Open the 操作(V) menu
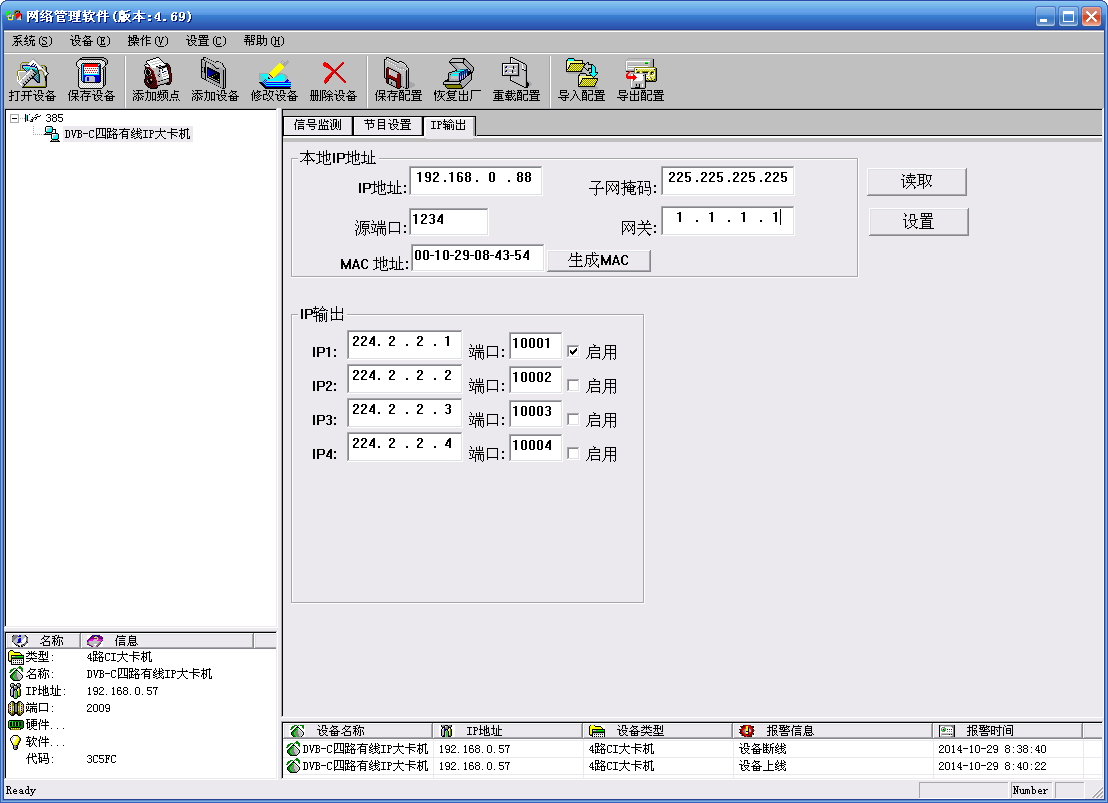This screenshot has width=1108, height=803. pos(148,41)
